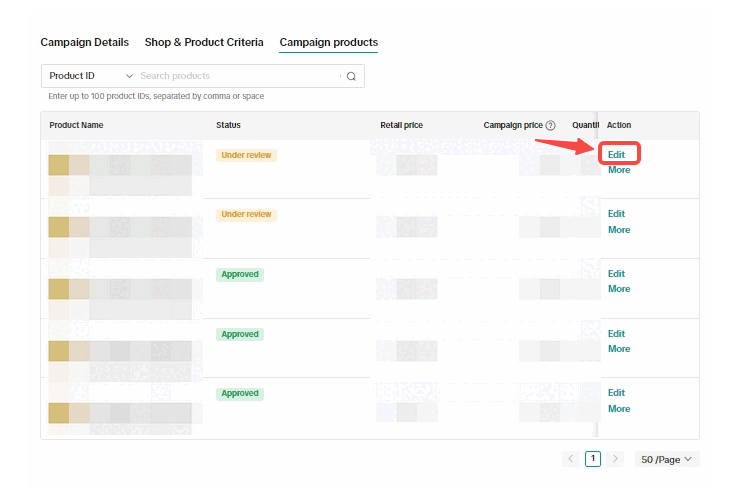Open the Shop & Product Criteria tab
The height and width of the screenshot is (497, 741).
tap(204, 42)
